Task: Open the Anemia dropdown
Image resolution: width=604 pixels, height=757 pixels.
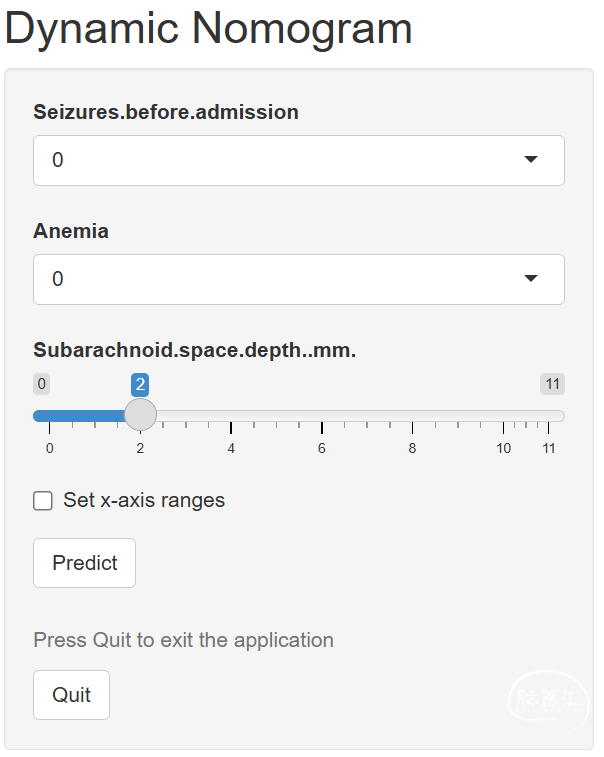Action: (299, 279)
